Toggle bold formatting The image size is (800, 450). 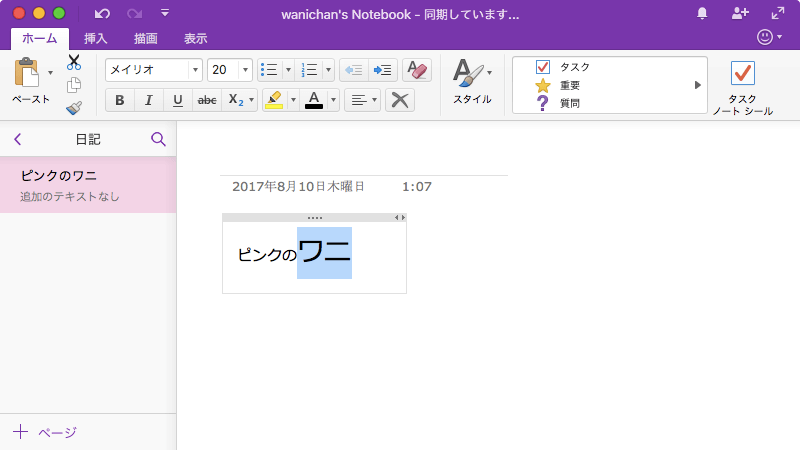point(120,100)
